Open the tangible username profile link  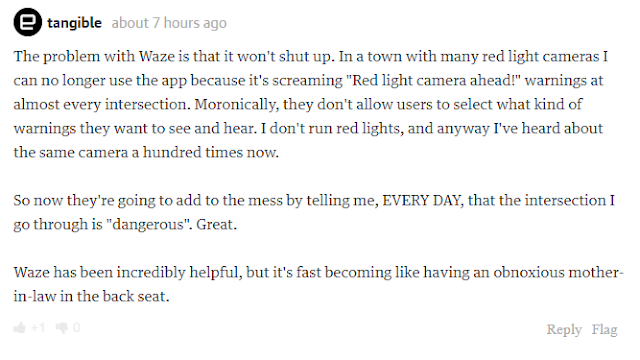tap(74, 23)
